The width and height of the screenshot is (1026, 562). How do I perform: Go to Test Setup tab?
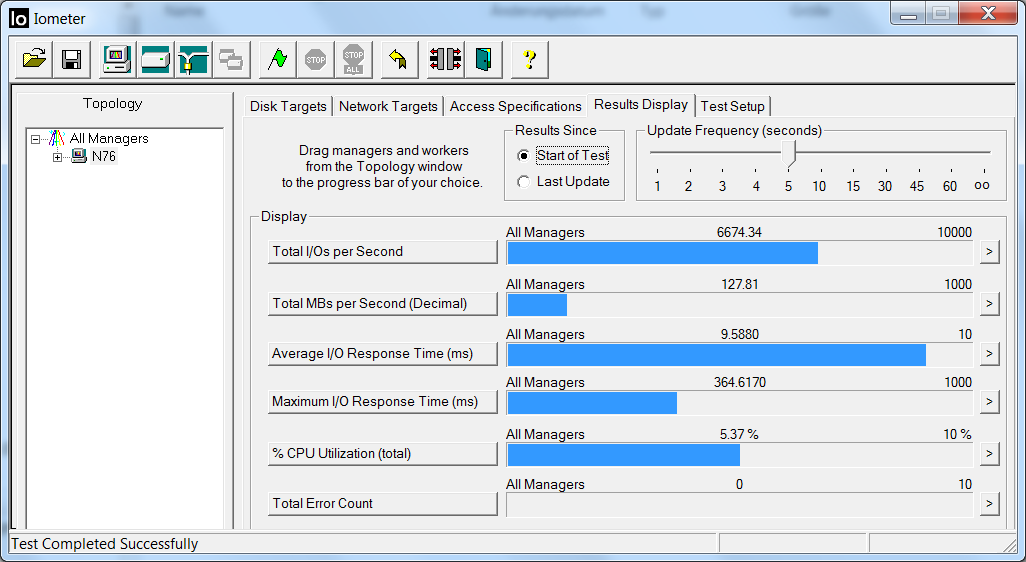point(733,106)
